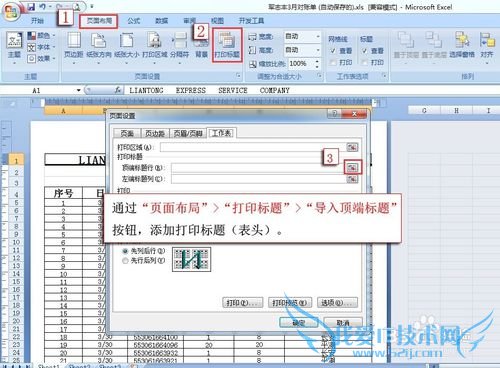Click the Sheet1 worksheet tab
Screen dimensions: 500x368
pyautogui.click(x=48, y=366)
